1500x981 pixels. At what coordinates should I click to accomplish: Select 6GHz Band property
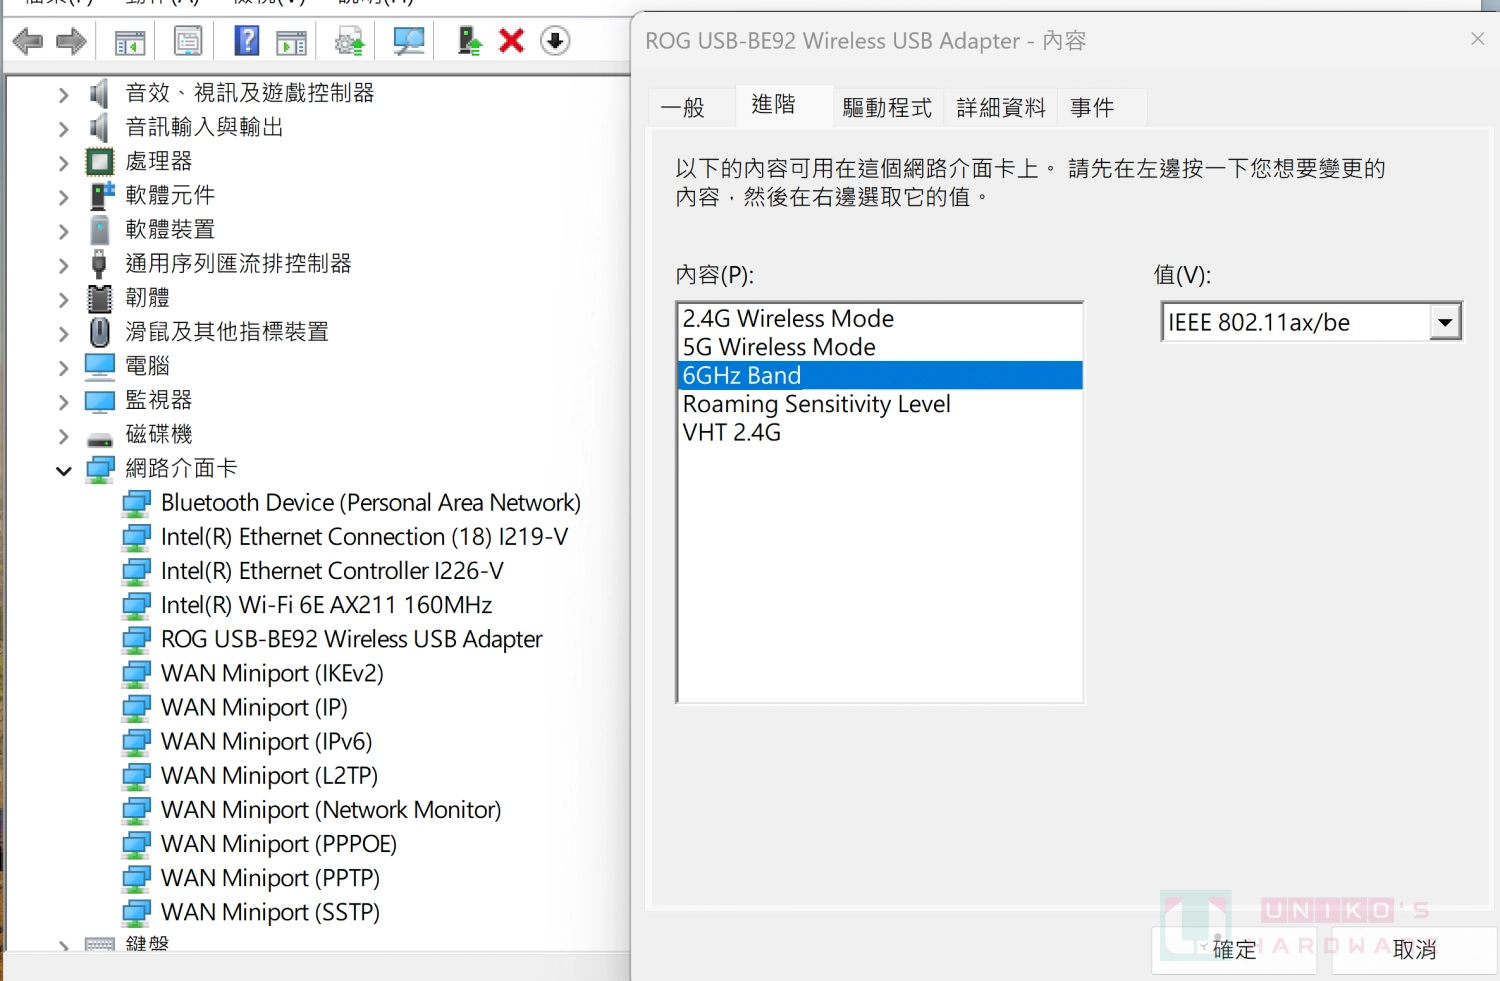(x=879, y=375)
